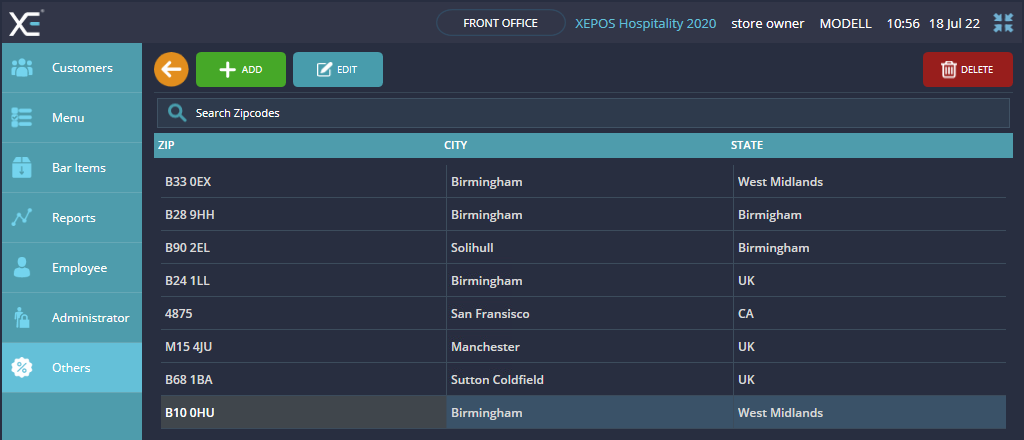
Task: Click the Reports chart icon
Action: point(22,218)
